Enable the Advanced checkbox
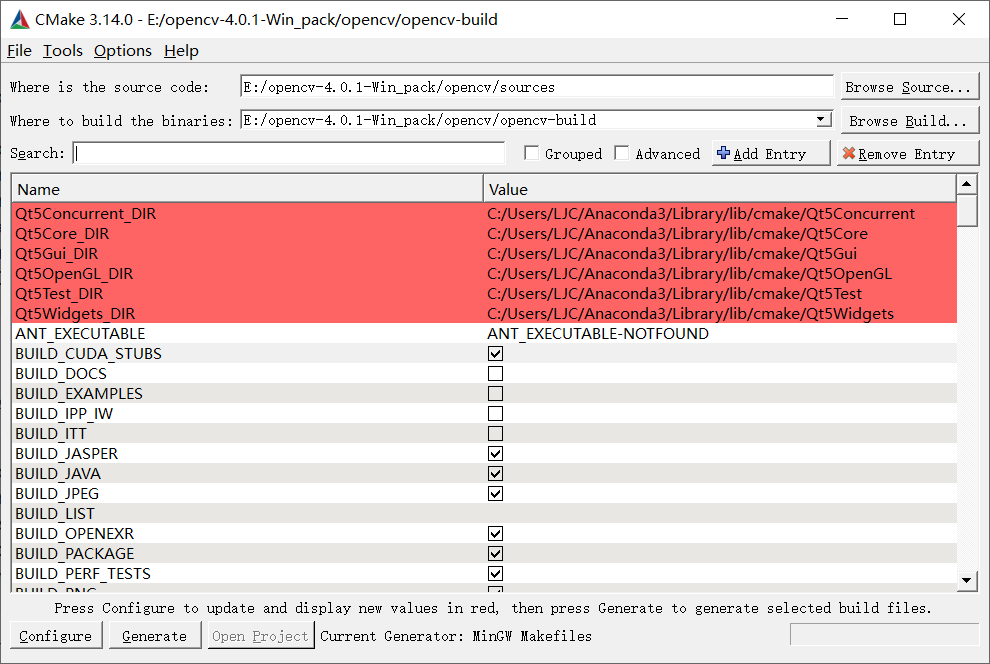 (x=621, y=153)
